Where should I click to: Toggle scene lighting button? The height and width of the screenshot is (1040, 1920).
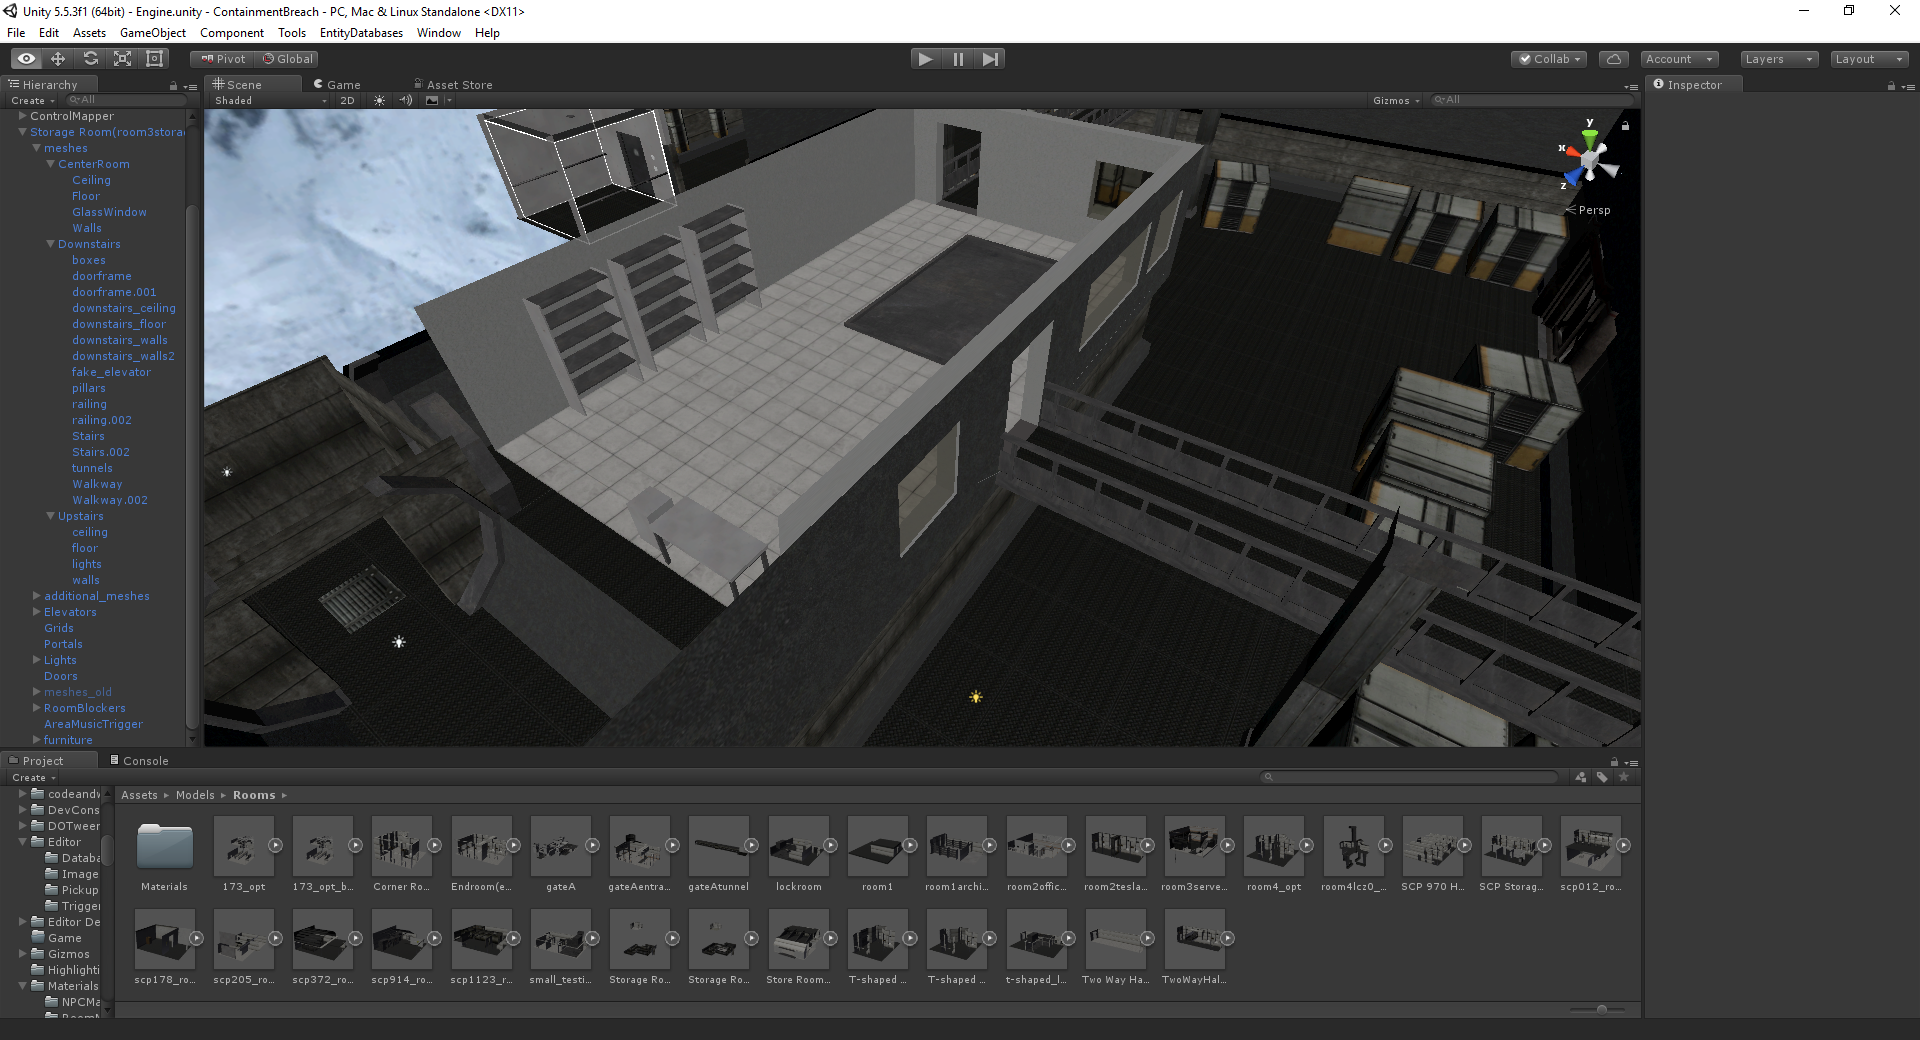[x=379, y=100]
